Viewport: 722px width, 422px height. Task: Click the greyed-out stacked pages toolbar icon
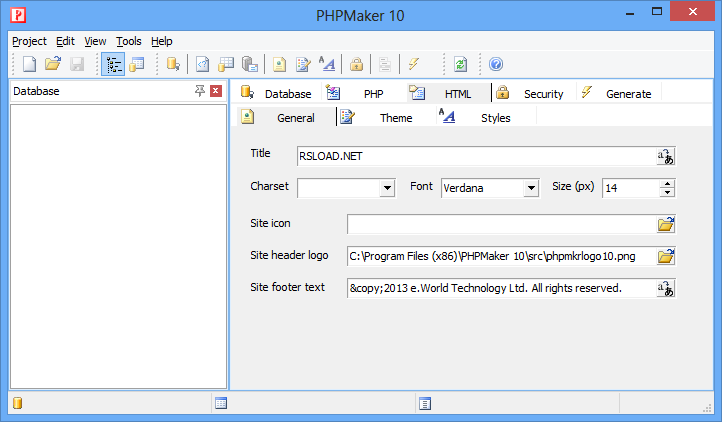pyautogui.click(x=385, y=64)
